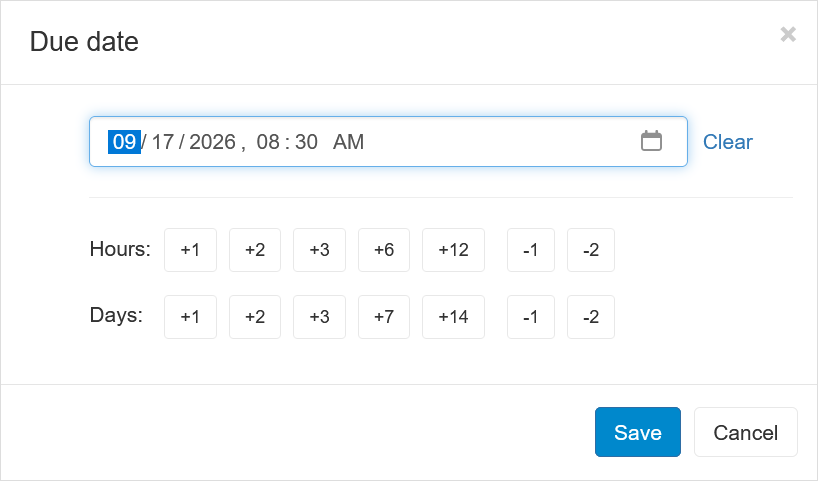The height and width of the screenshot is (481, 818).
Task: Subtract -2 in the Hours row
Action: pos(591,250)
